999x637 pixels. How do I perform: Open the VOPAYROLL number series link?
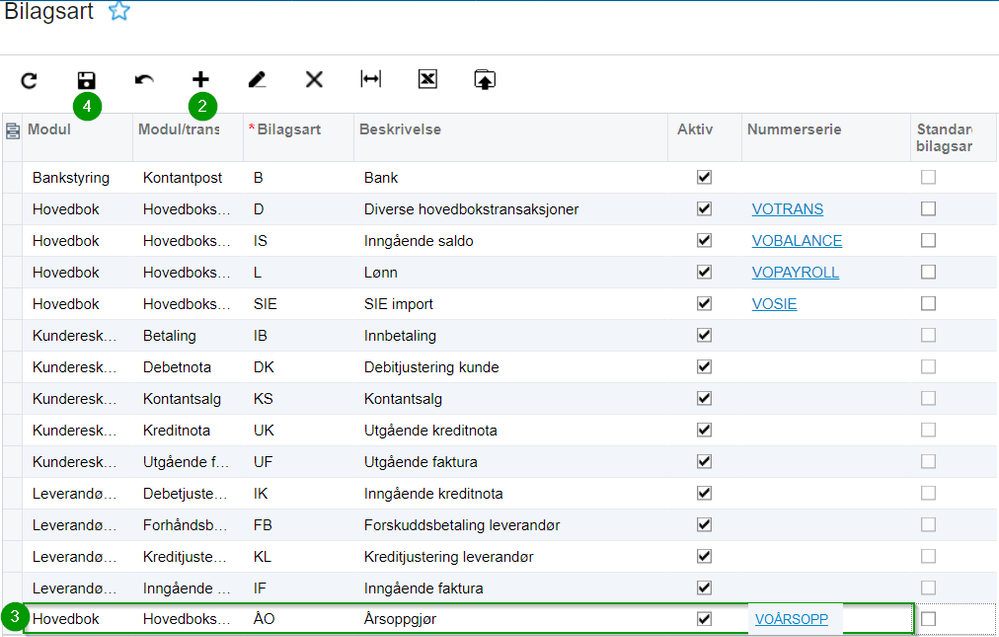[x=795, y=272]
